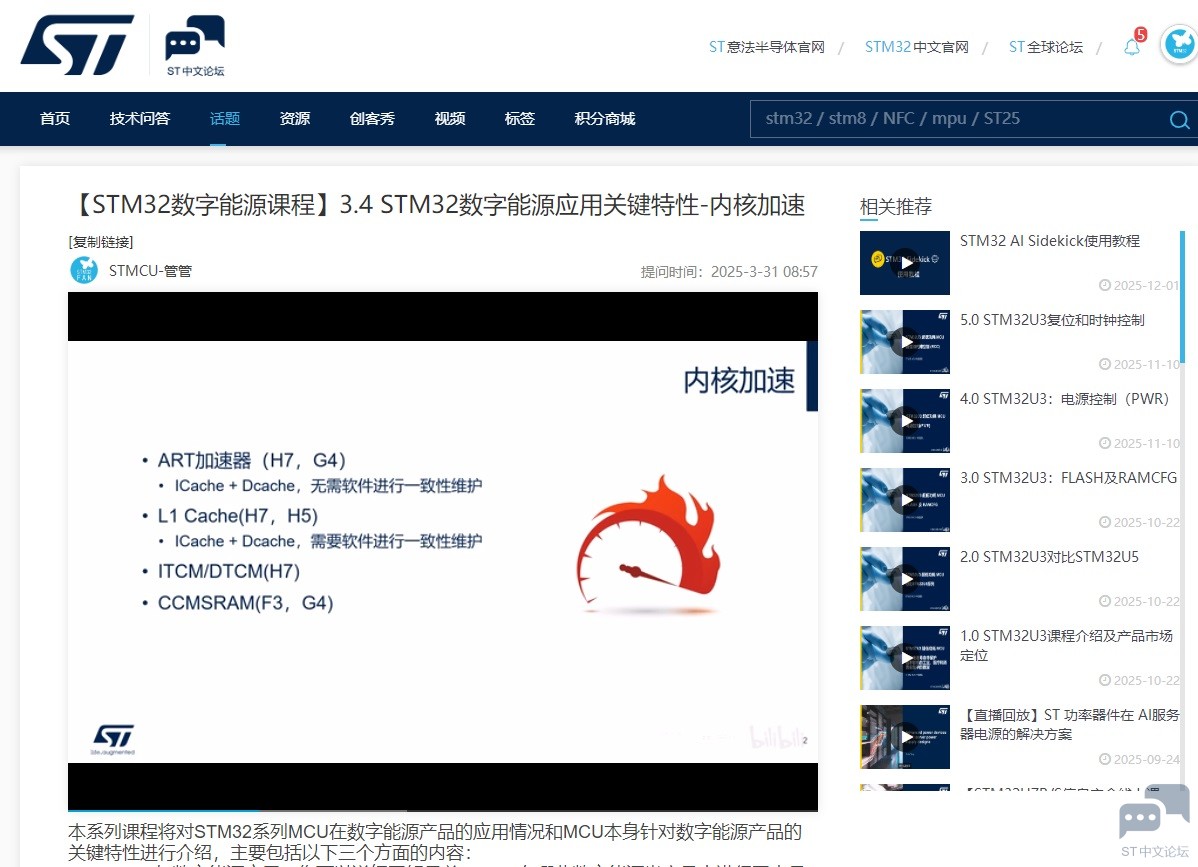Image resolution: width=1198 pixels, height=867 pixels.
Task: Click the STMCU-管管 author avatar
Action: [x=84, y=270]
